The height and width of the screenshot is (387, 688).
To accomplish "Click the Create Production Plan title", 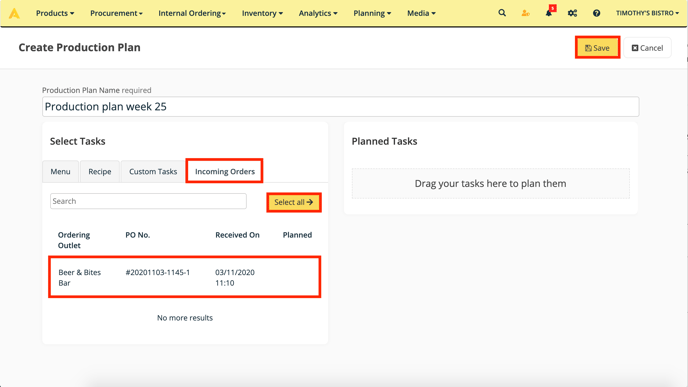I will click(79, 47).
